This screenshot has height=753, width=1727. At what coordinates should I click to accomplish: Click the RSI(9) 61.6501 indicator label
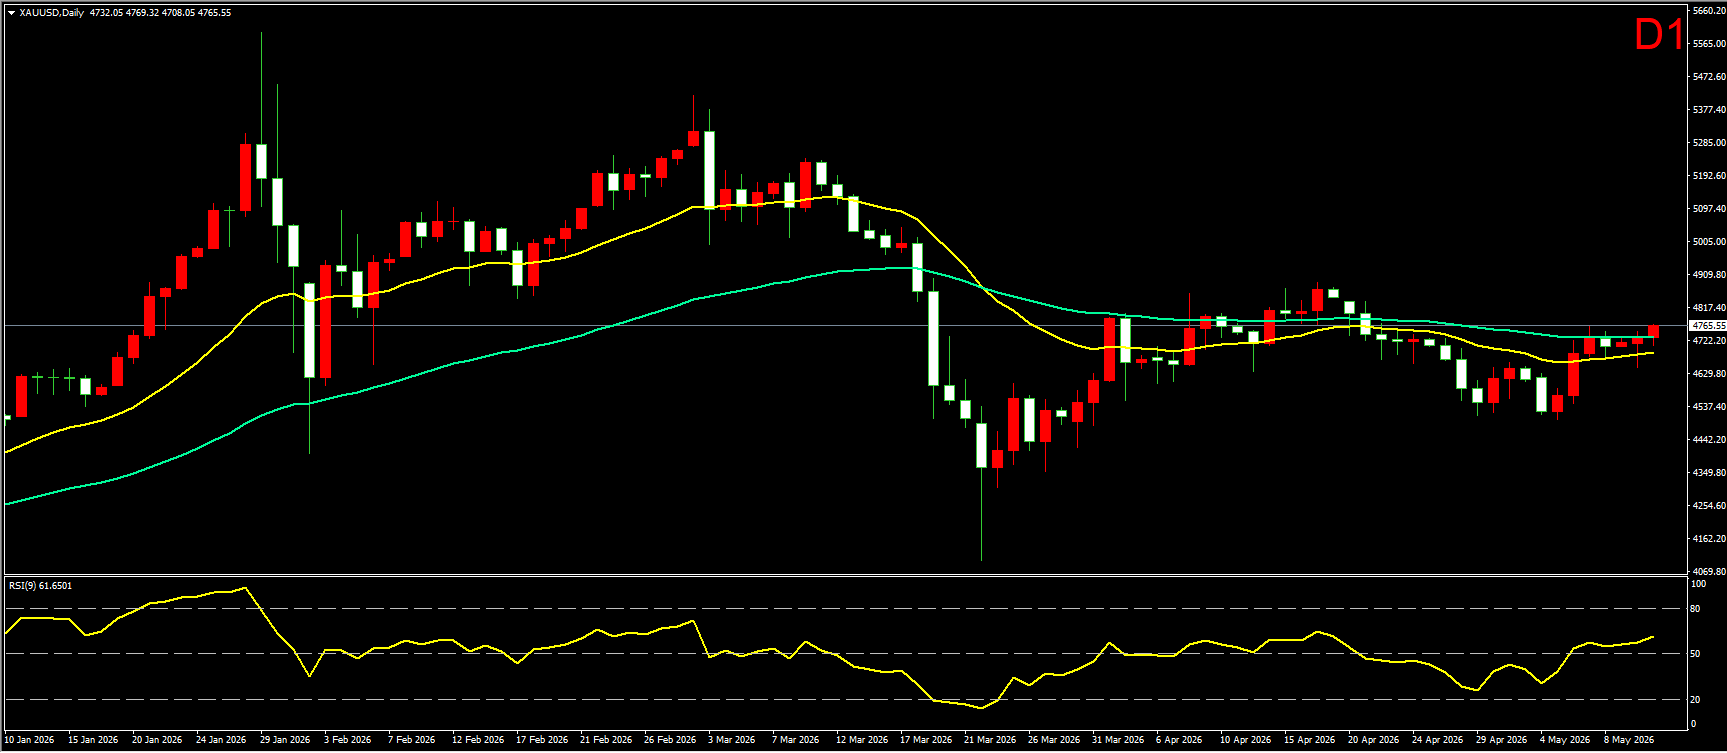(40, 586)
